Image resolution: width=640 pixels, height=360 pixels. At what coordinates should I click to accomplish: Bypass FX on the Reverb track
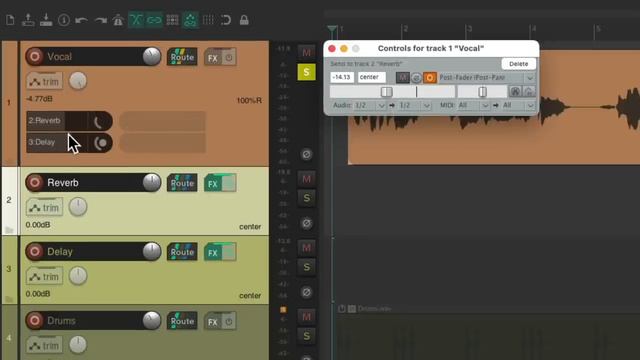tap(229, 183)
